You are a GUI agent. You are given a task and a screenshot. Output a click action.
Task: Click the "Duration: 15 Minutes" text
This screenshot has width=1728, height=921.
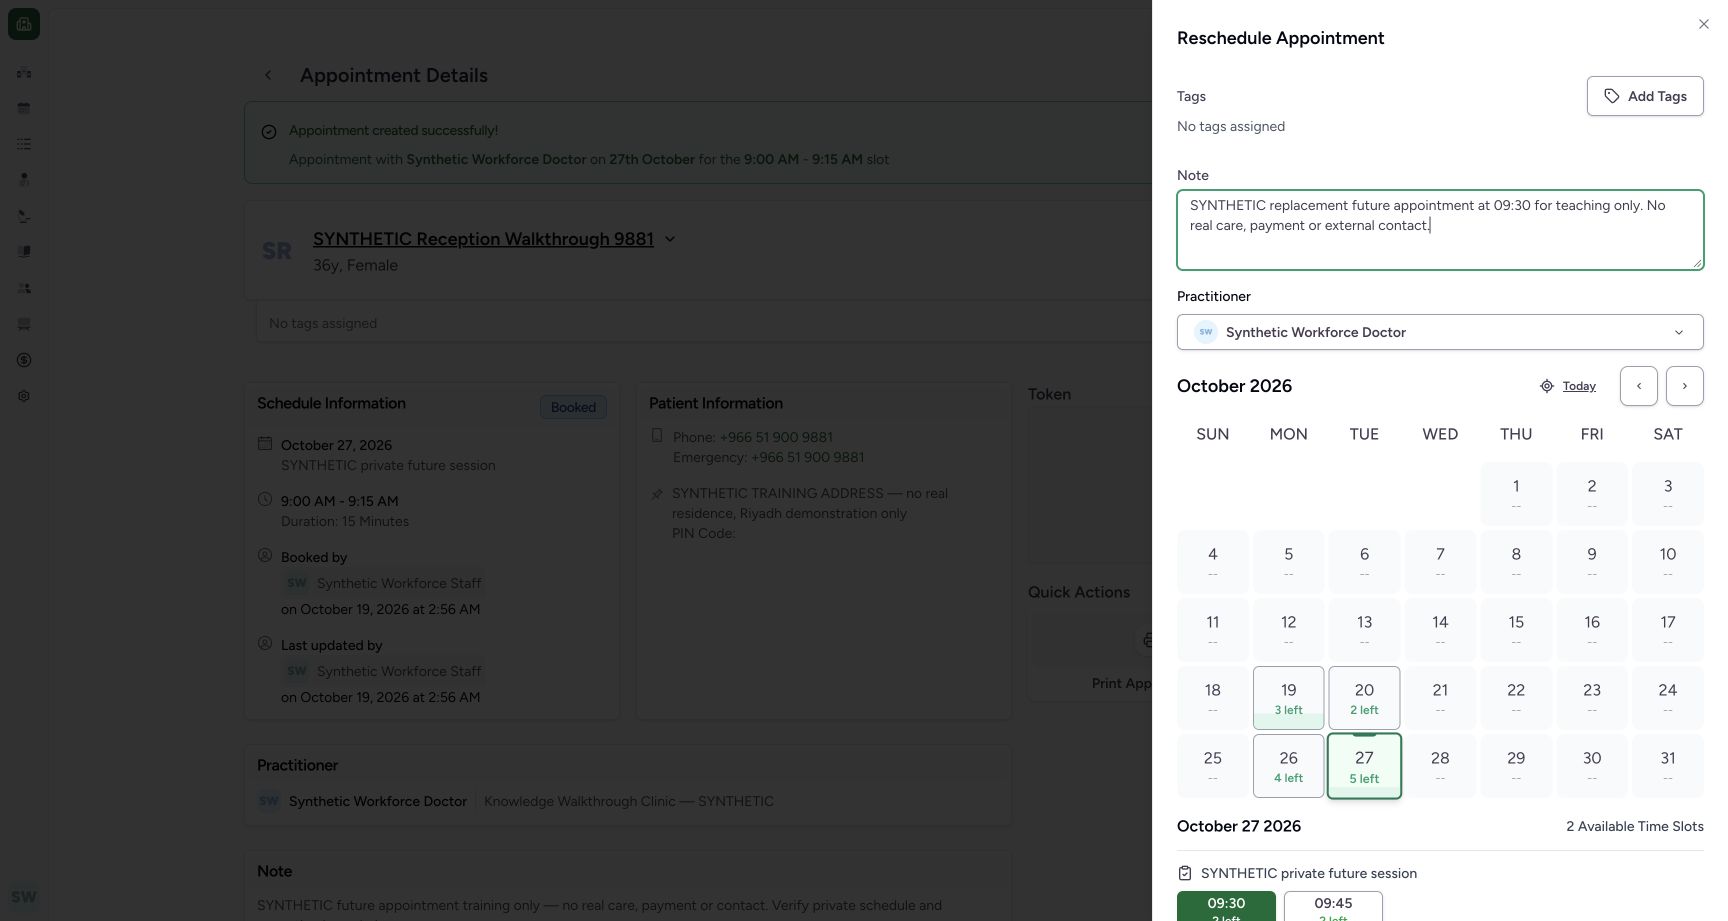pyautogui.click(x=345, y=521)
